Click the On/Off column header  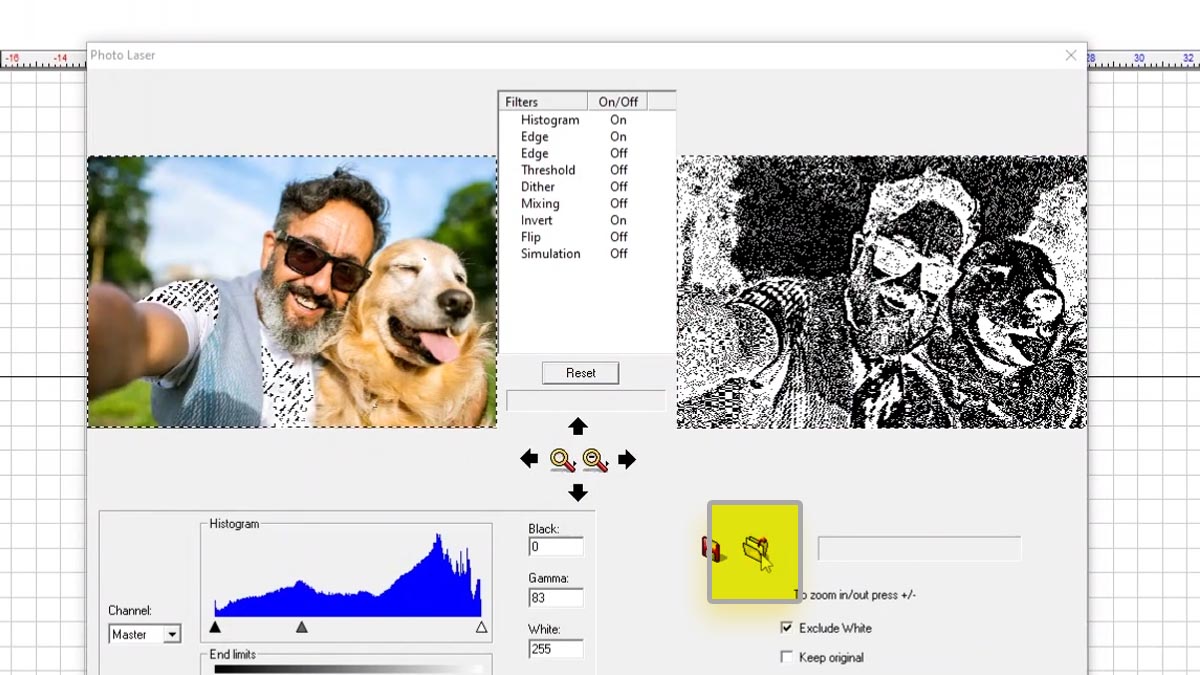coord(618,100)
